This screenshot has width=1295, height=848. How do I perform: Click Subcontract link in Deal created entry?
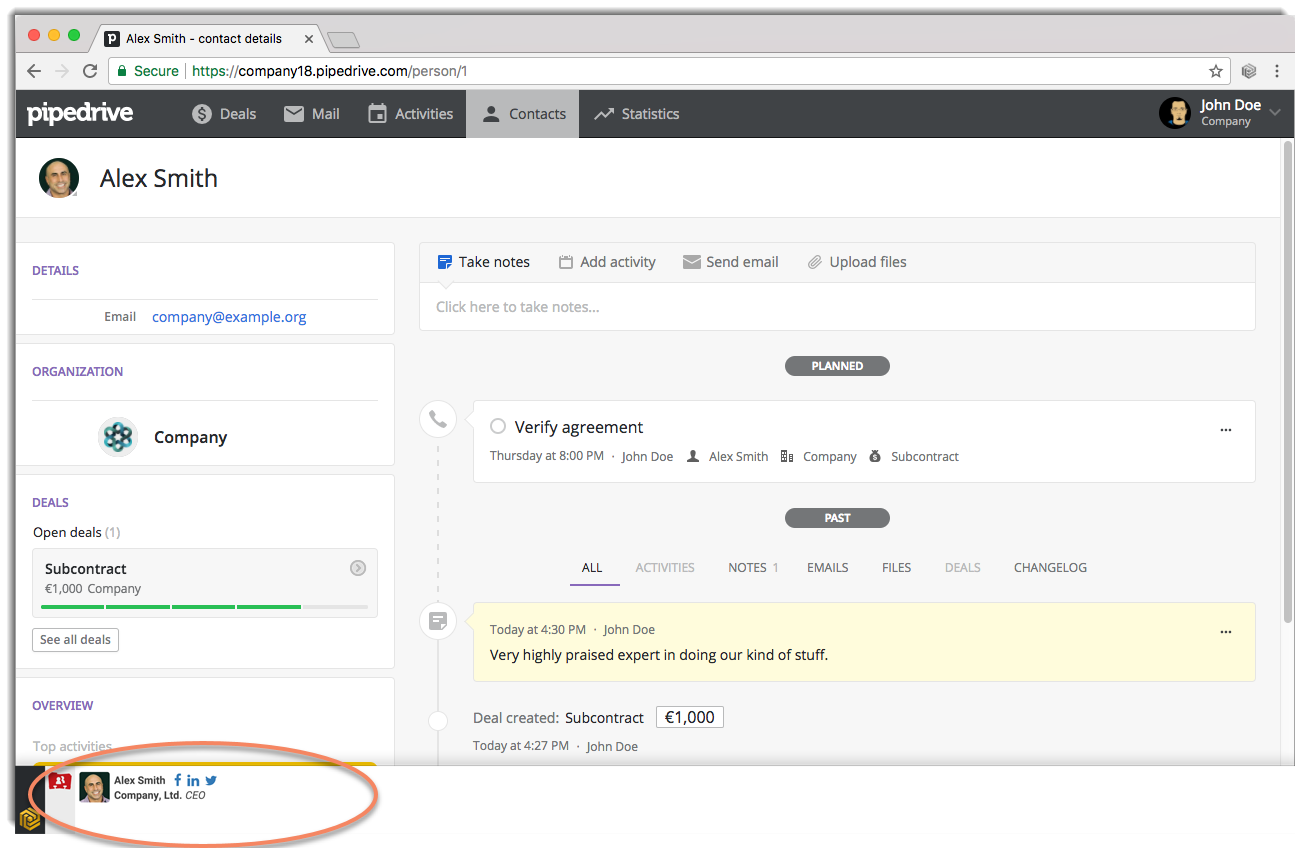pos(604,718)
